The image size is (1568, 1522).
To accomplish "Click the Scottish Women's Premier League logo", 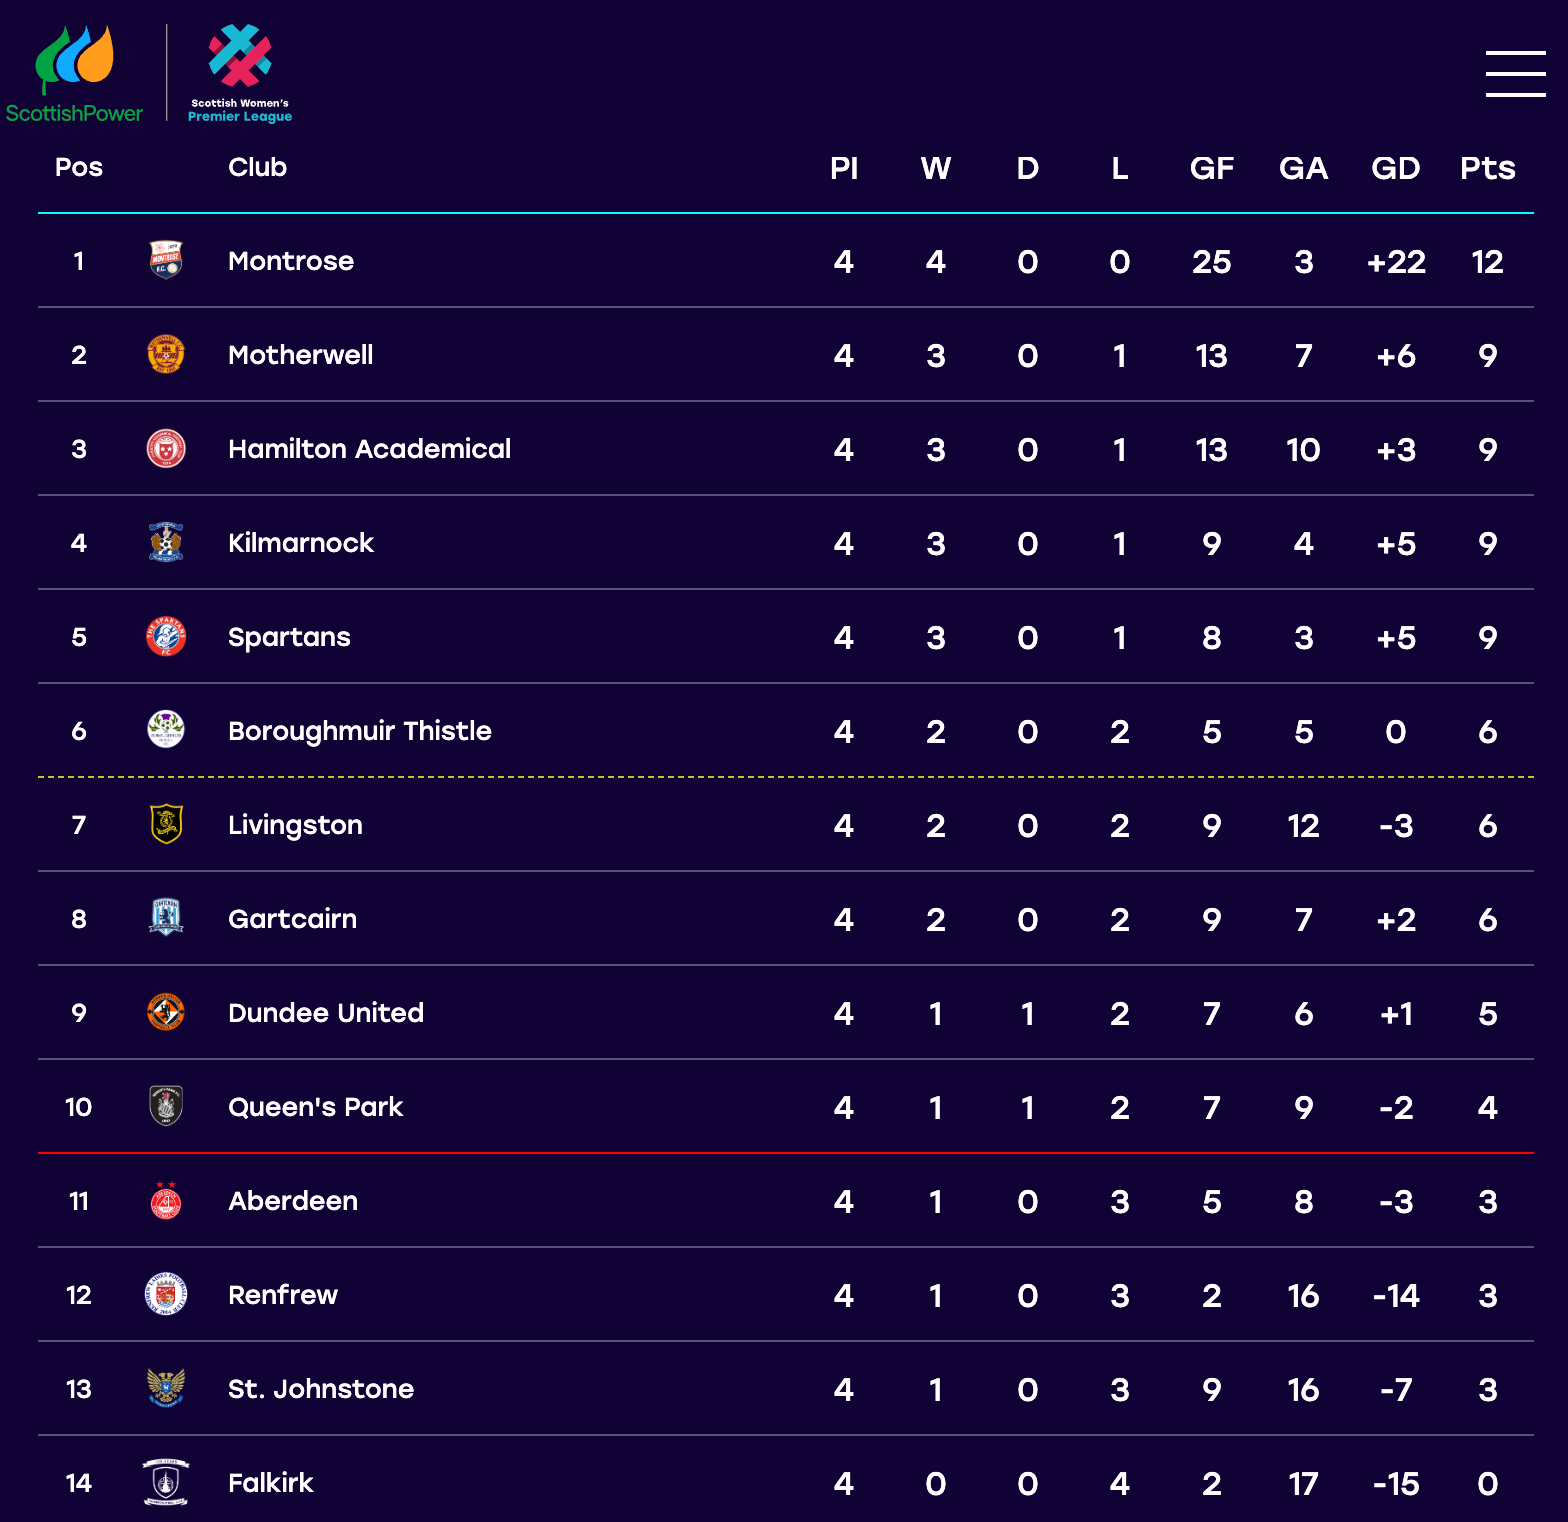I will coord(240,74).
